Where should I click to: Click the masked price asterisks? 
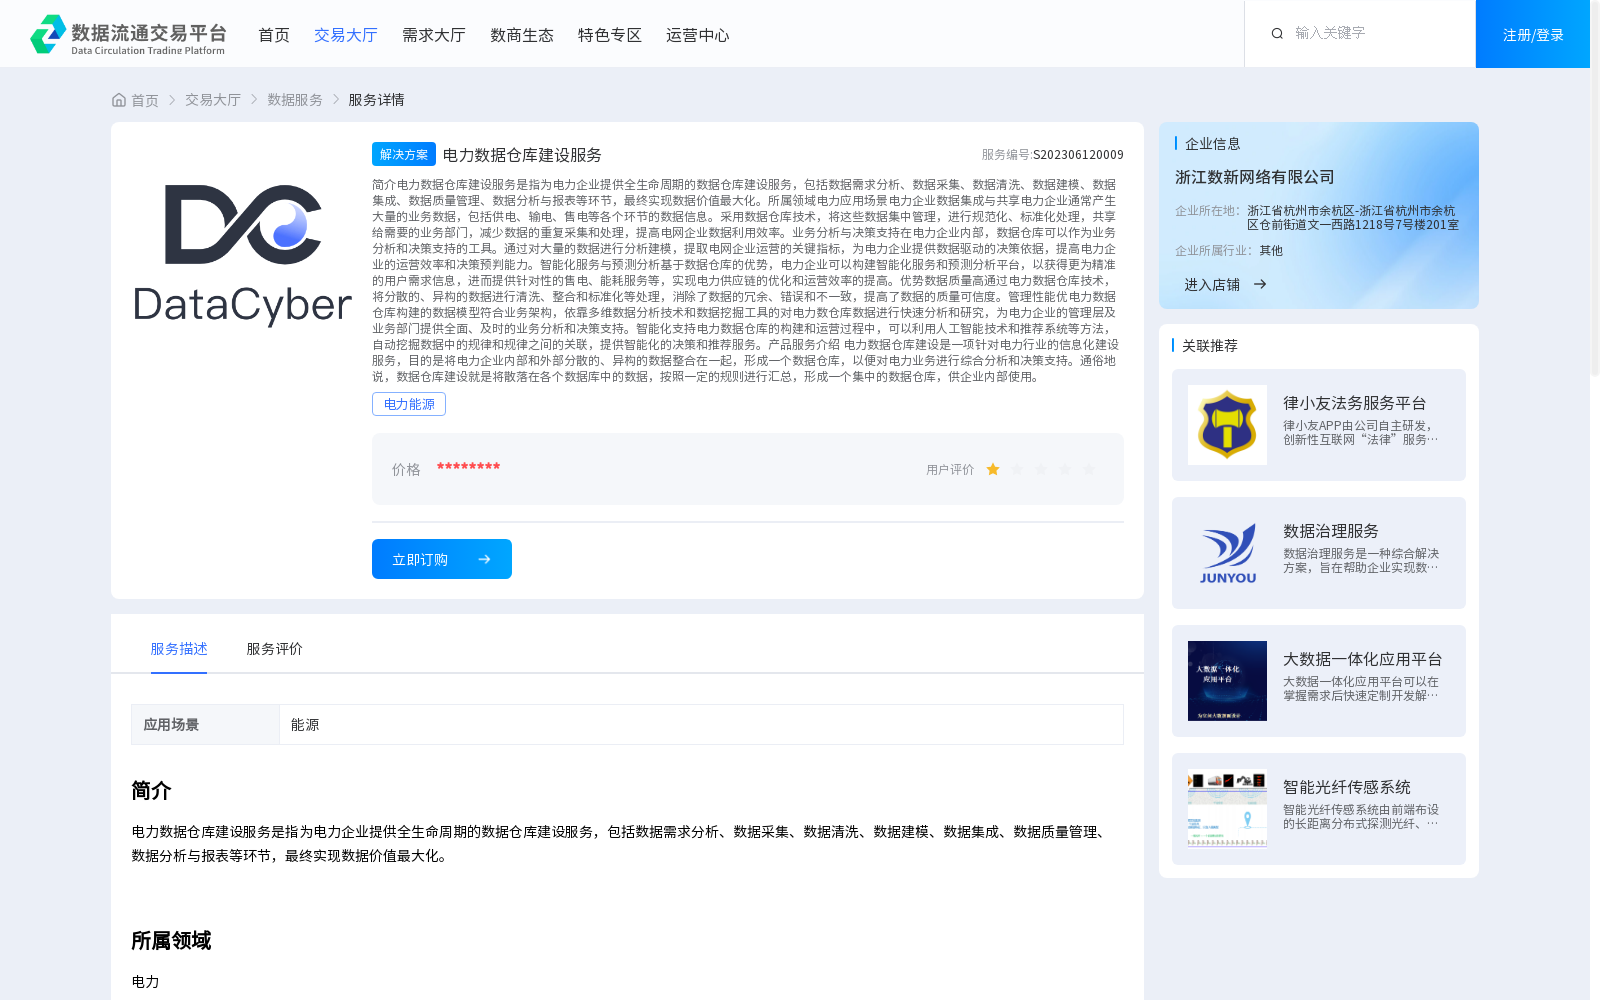point(468,467)
